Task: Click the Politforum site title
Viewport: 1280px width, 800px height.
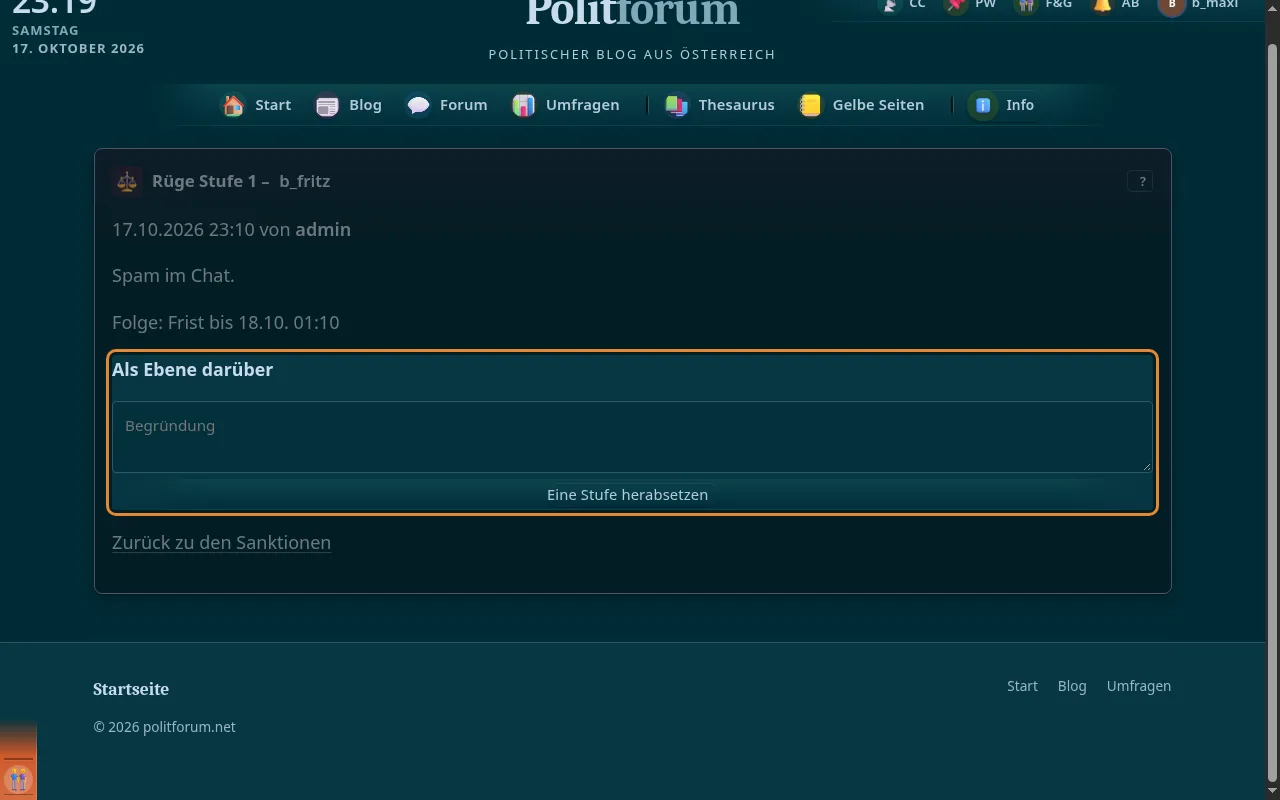Action: [x=633, y=12]
